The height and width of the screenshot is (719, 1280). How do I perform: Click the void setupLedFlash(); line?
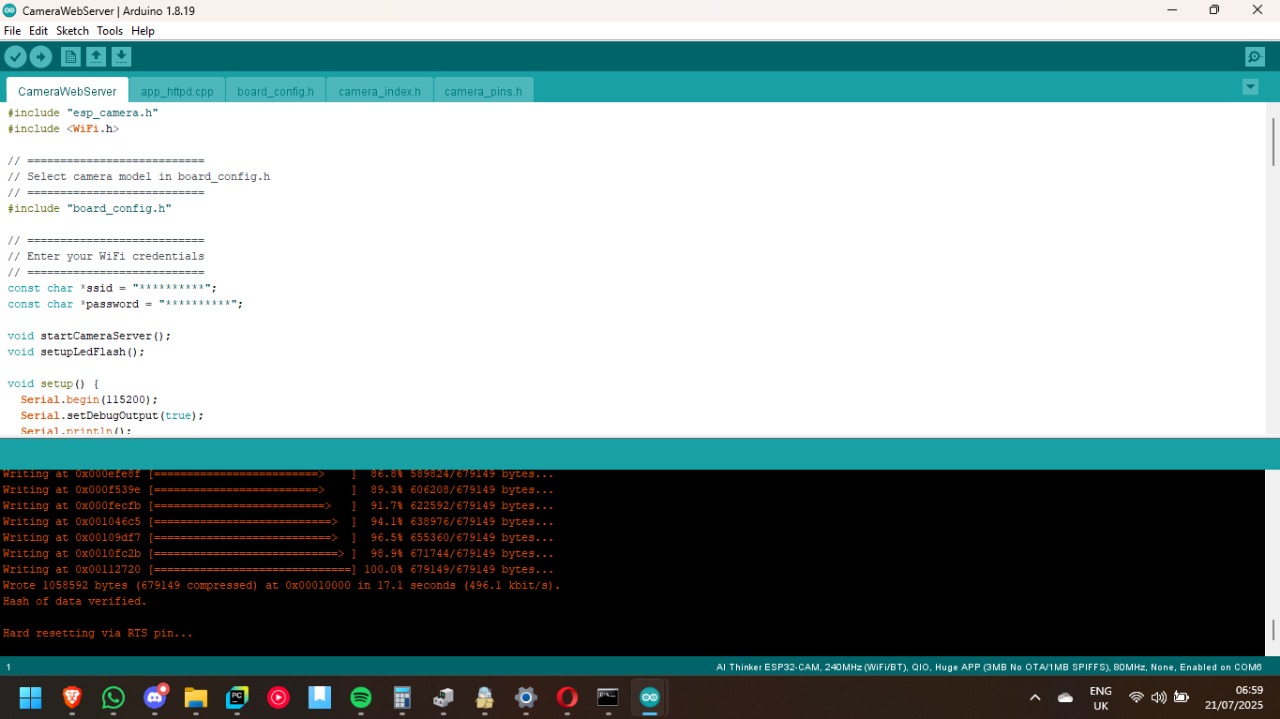pyautogui.click(x=76, y=352)
